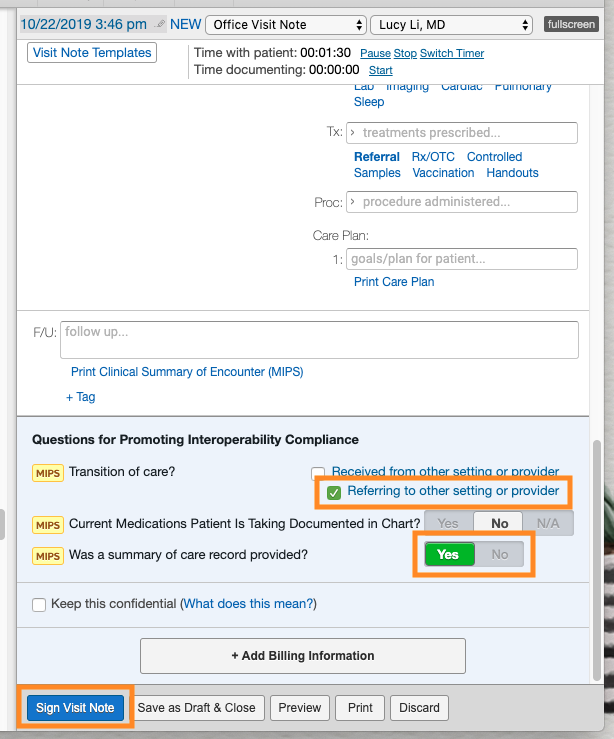The width and height of the screenshot is (614, 739).
Task: Open Visit Note Templates
Action: coord(92,52)
